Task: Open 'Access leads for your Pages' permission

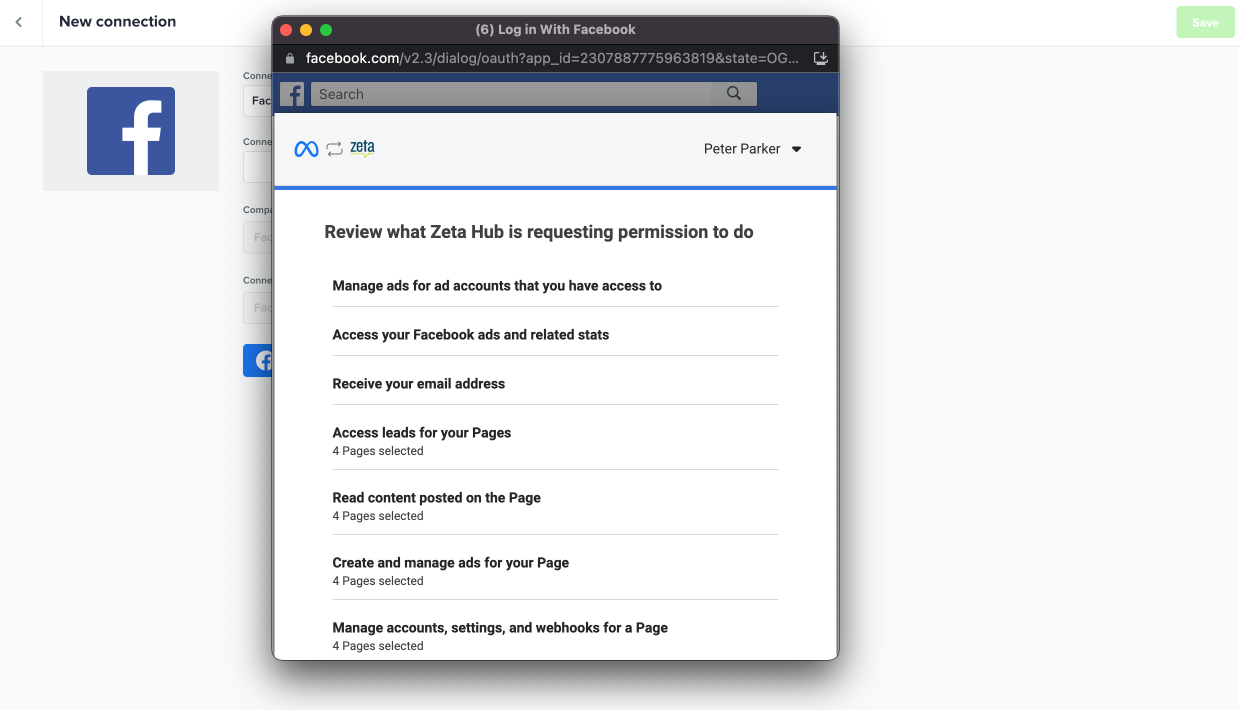Action: click(x=421, y=433)
